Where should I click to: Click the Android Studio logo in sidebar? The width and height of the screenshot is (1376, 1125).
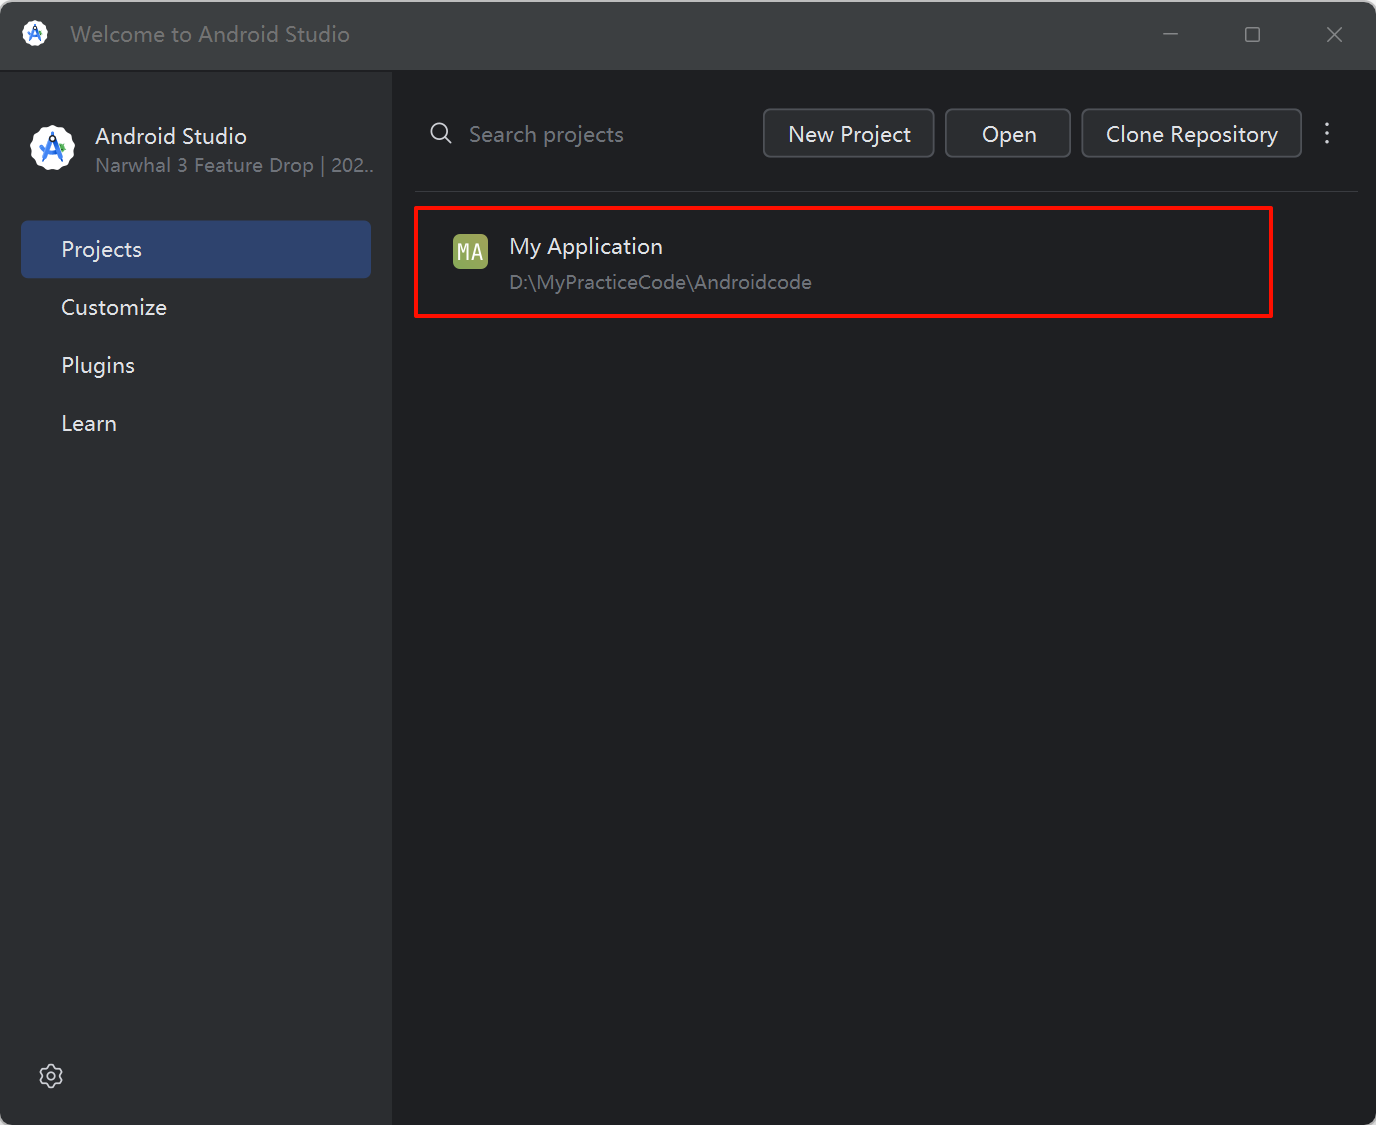[x=52, y=148]
